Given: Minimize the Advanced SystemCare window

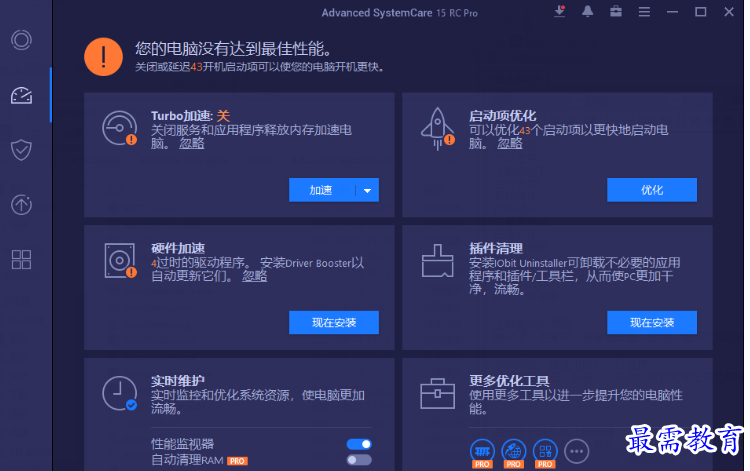Looking at the screenshot, I should (x=673, y=12).
